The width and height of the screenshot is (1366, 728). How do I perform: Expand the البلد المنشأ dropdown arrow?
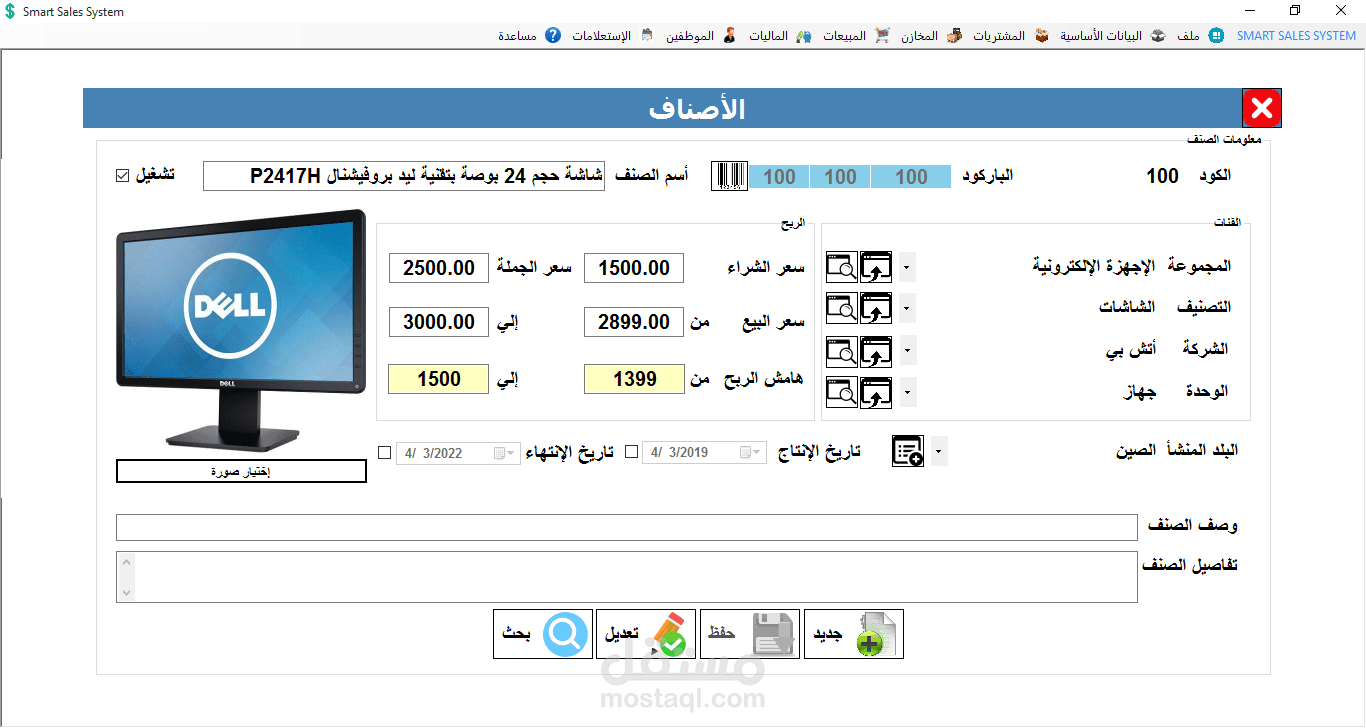click(938, 452)
